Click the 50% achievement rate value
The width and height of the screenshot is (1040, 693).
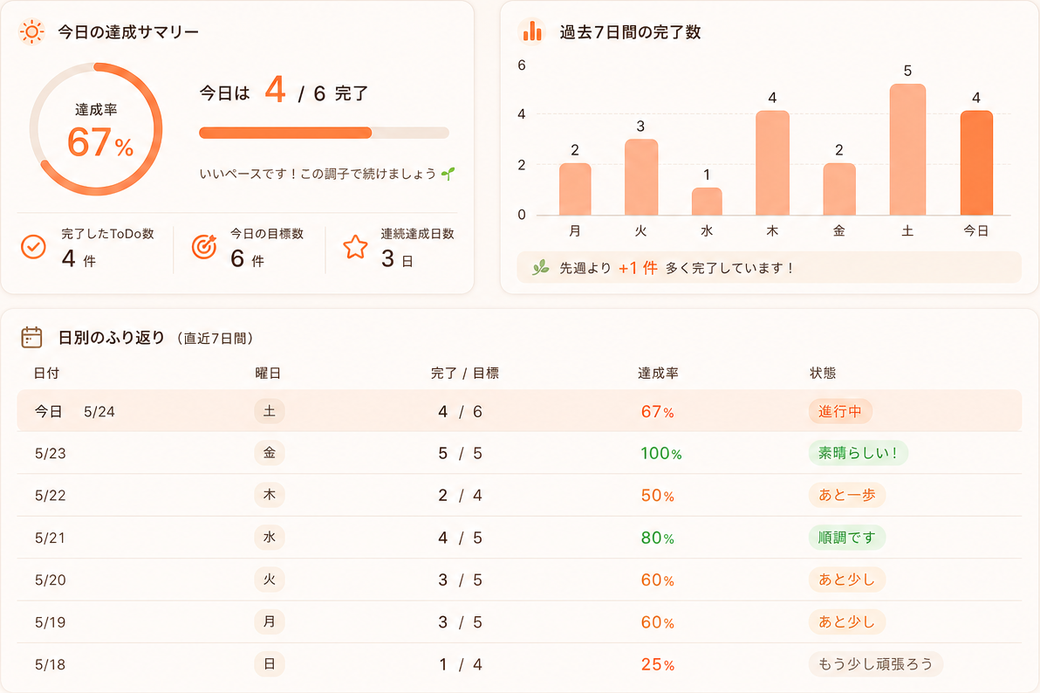(657, 495)
